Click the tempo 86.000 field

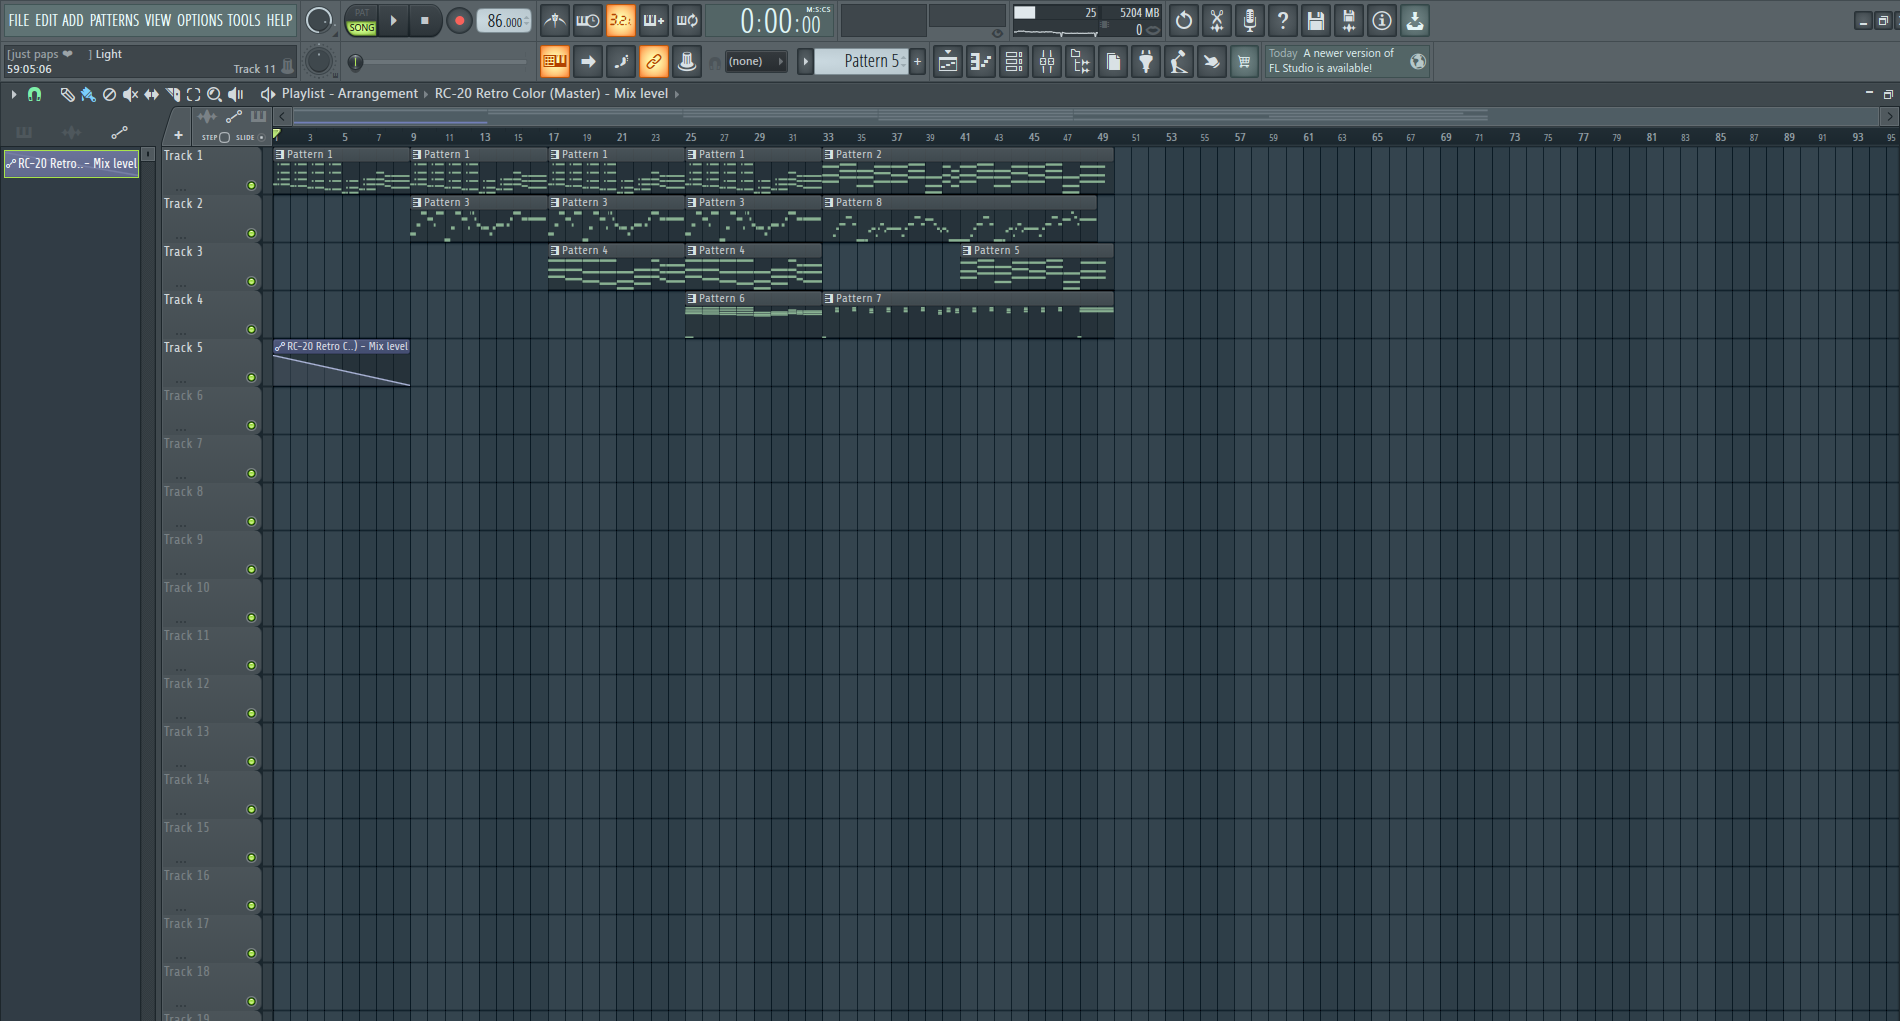[504, 21]
